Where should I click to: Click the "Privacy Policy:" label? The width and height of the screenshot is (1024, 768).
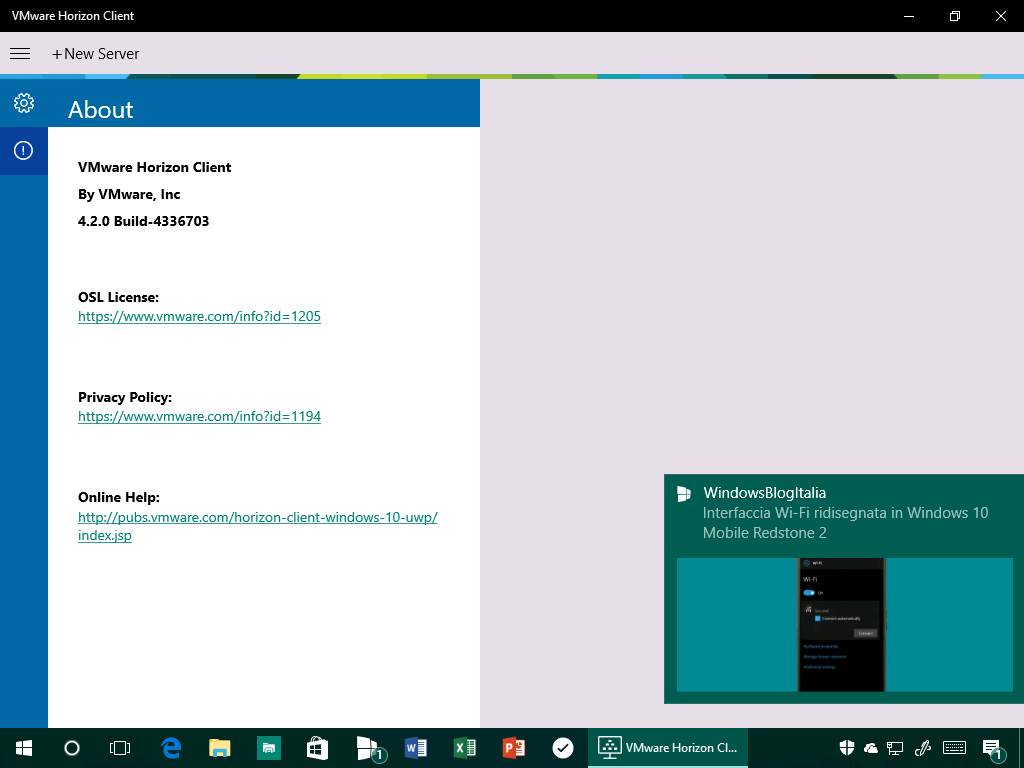pyautogui.click(x=125, y=397)
